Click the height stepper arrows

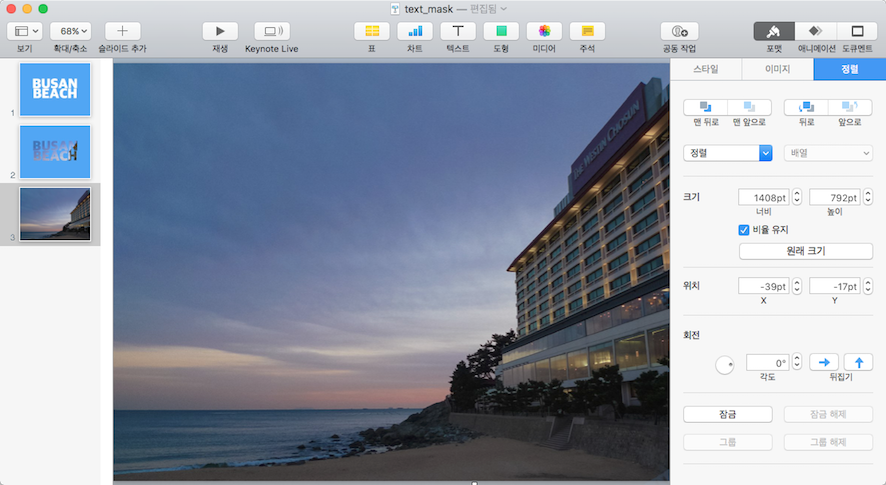868,197
